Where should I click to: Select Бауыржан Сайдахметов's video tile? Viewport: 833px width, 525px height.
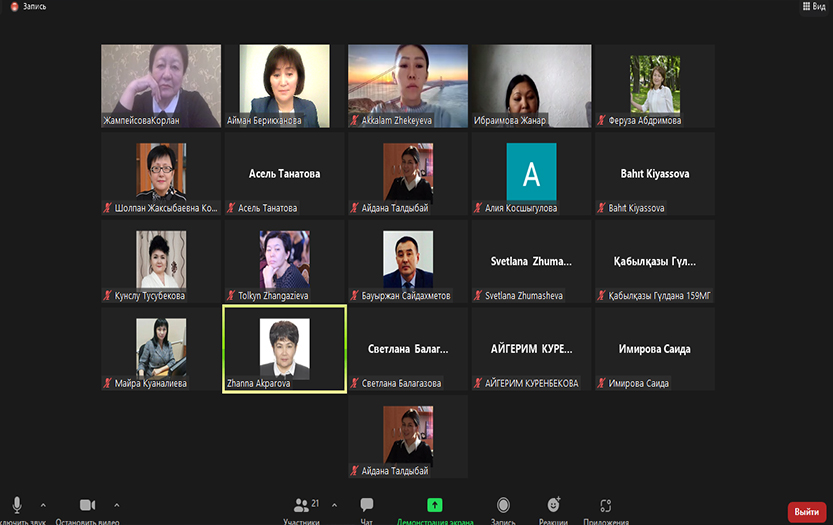tap(408, 261)
